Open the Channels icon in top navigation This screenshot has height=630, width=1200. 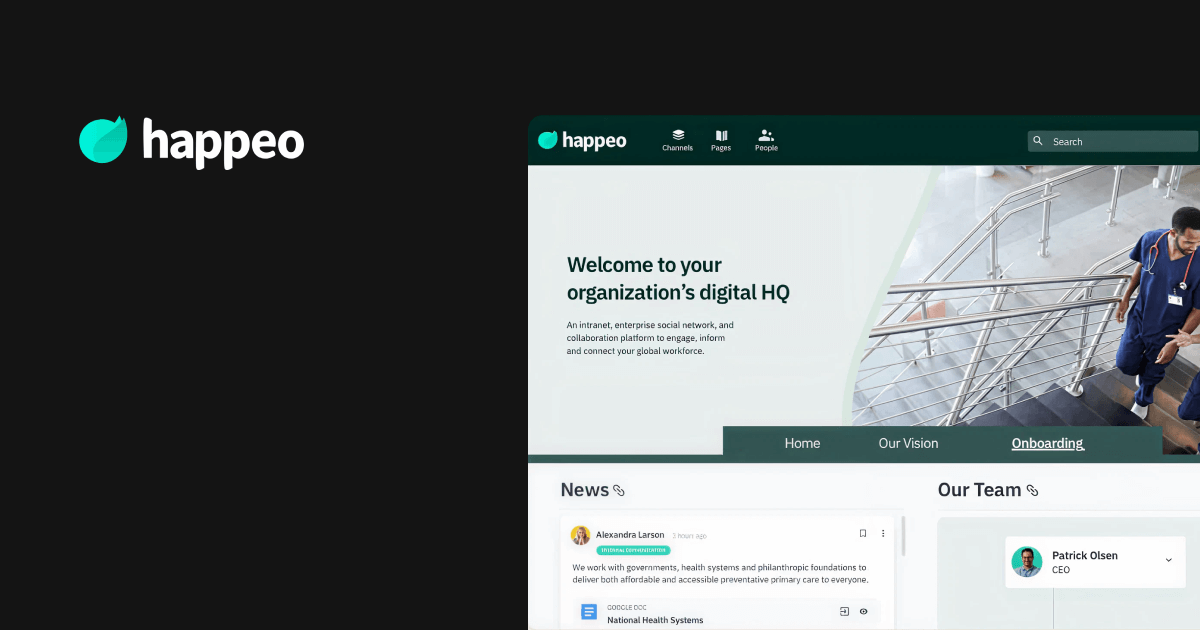click(677, 136)
